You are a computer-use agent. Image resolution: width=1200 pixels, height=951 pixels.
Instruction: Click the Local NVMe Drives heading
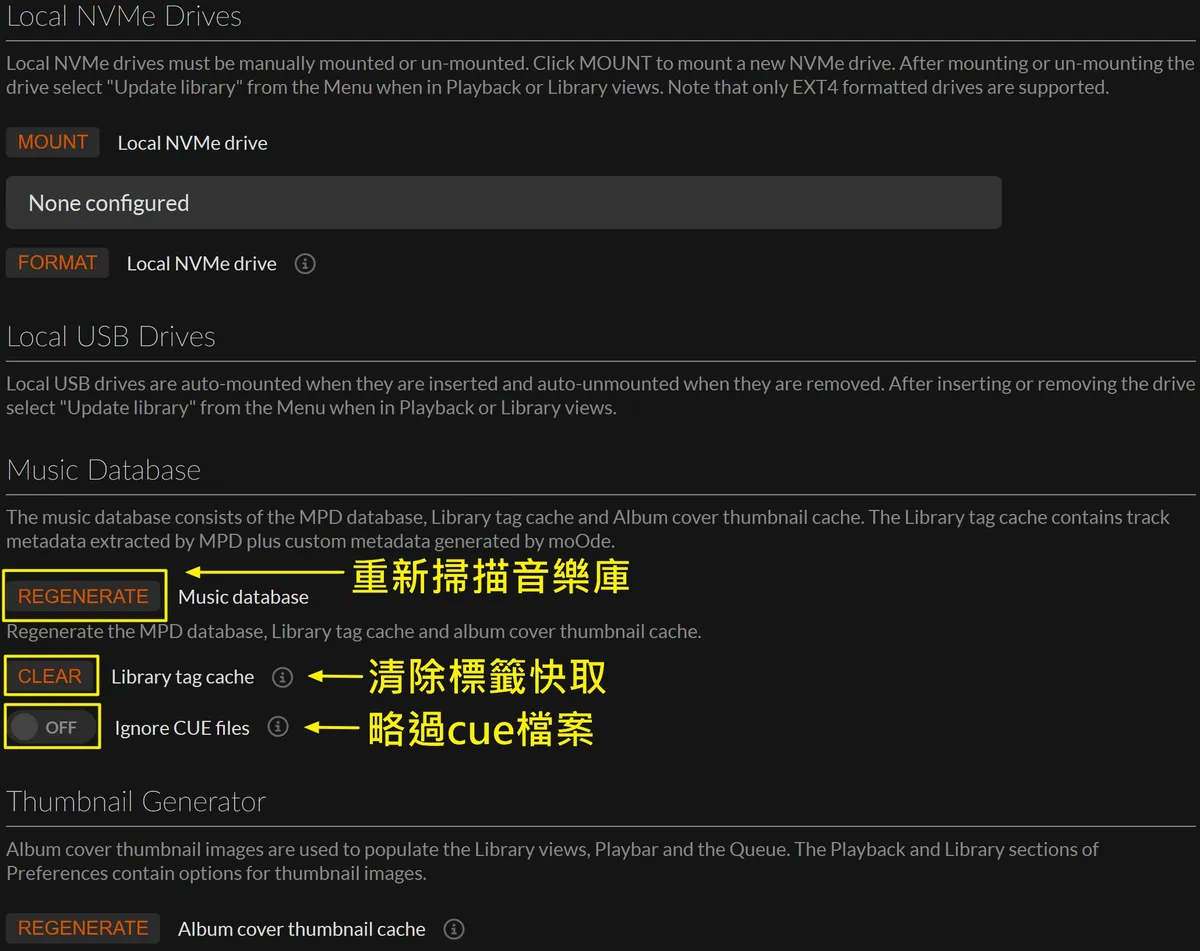tap(124, 17)
